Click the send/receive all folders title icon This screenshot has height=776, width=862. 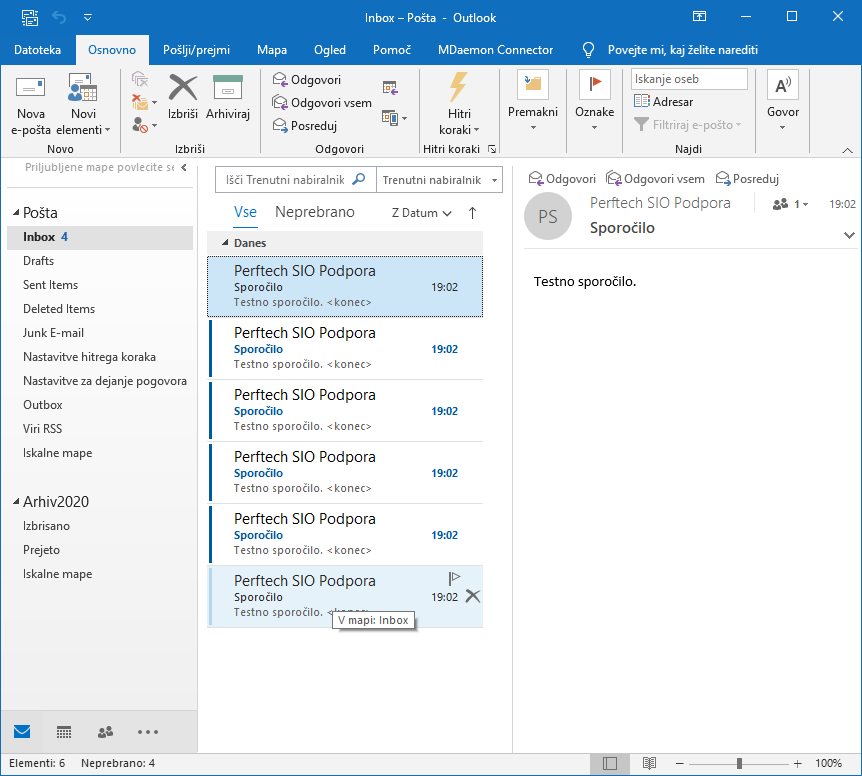click(x=30, y=18)
